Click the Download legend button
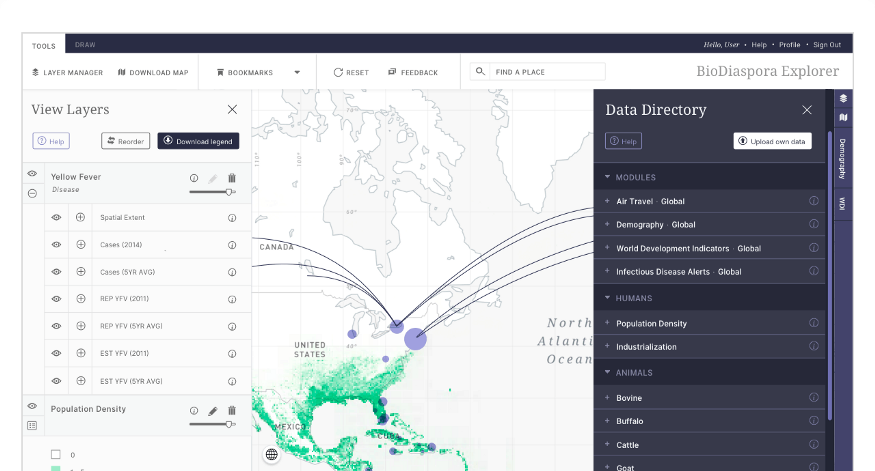875x471 pixels. click(x=198, y=141)
